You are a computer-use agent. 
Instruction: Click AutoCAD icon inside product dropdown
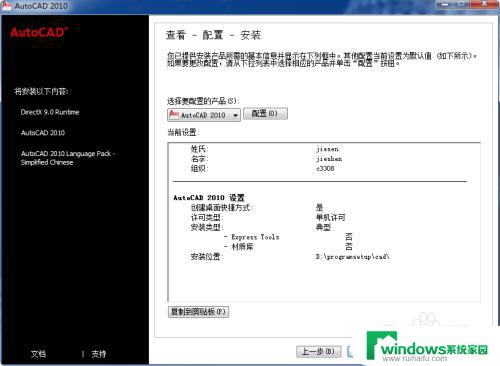(174, 114)
